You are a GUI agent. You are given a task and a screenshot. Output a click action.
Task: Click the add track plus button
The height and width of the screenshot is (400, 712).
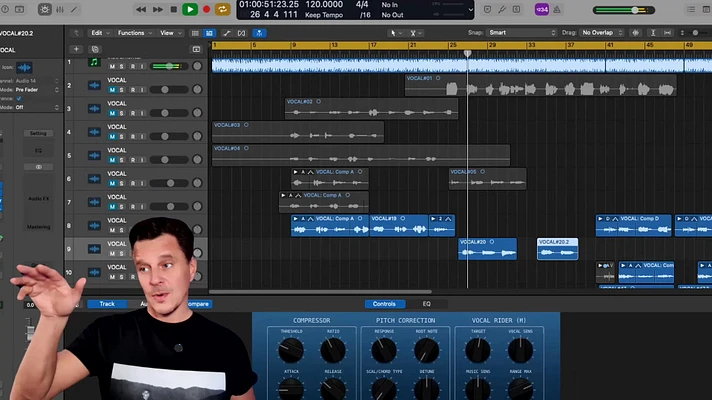coord(76,49)
